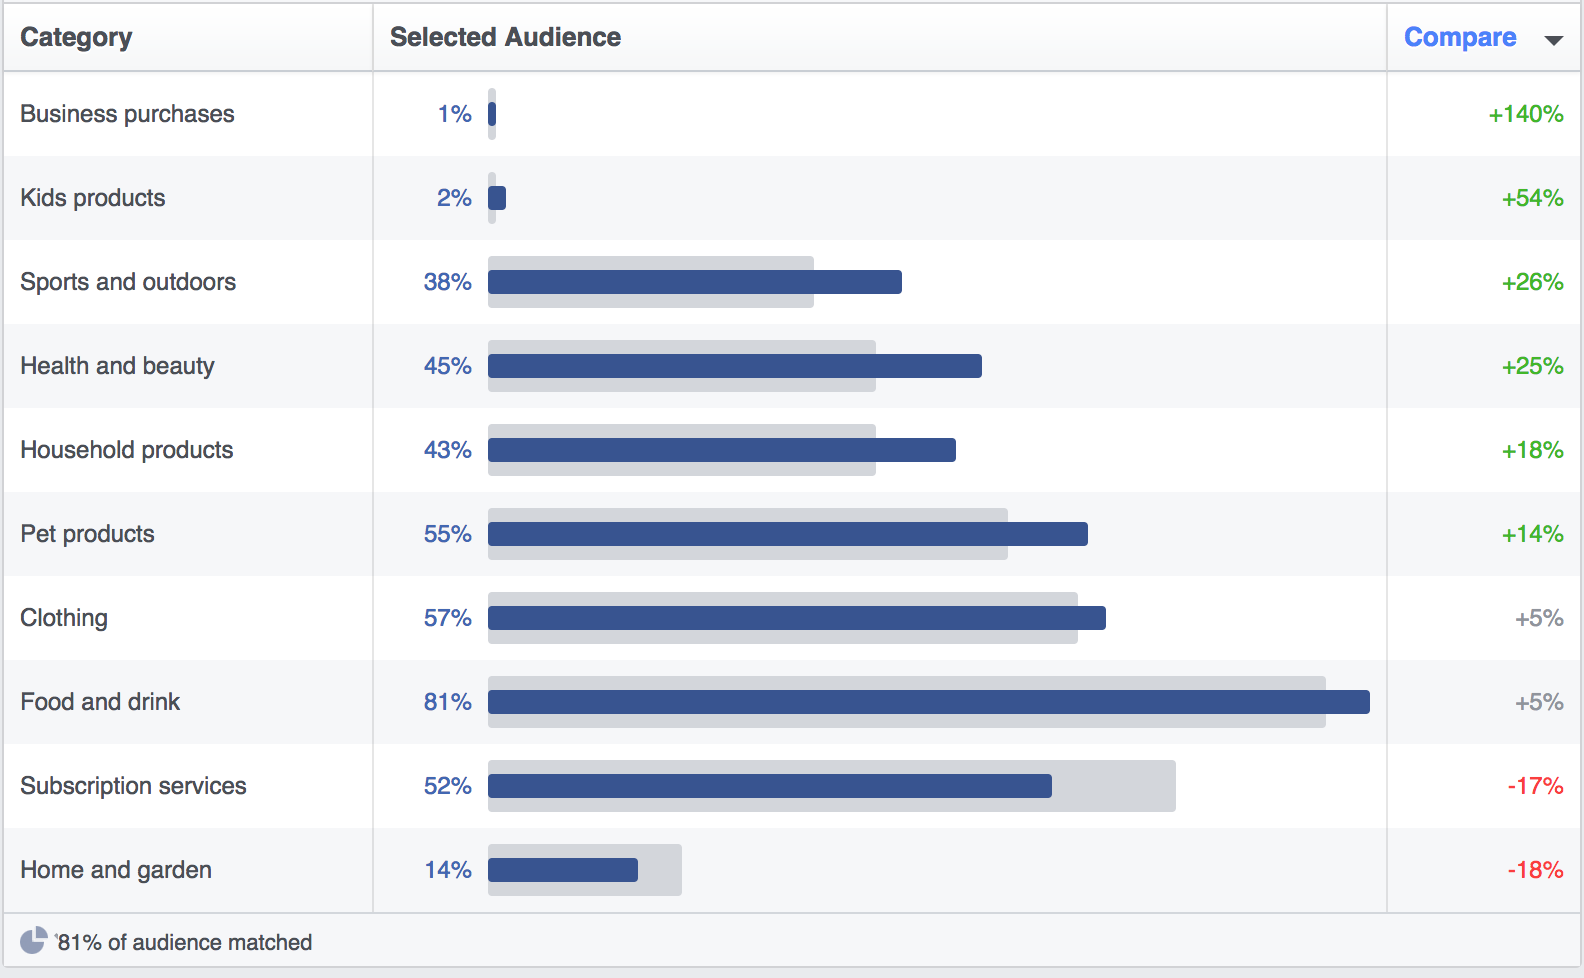Click the Compare column link
The height and width of the screenshot is (978, 1584).
[x=1459, y=37]
